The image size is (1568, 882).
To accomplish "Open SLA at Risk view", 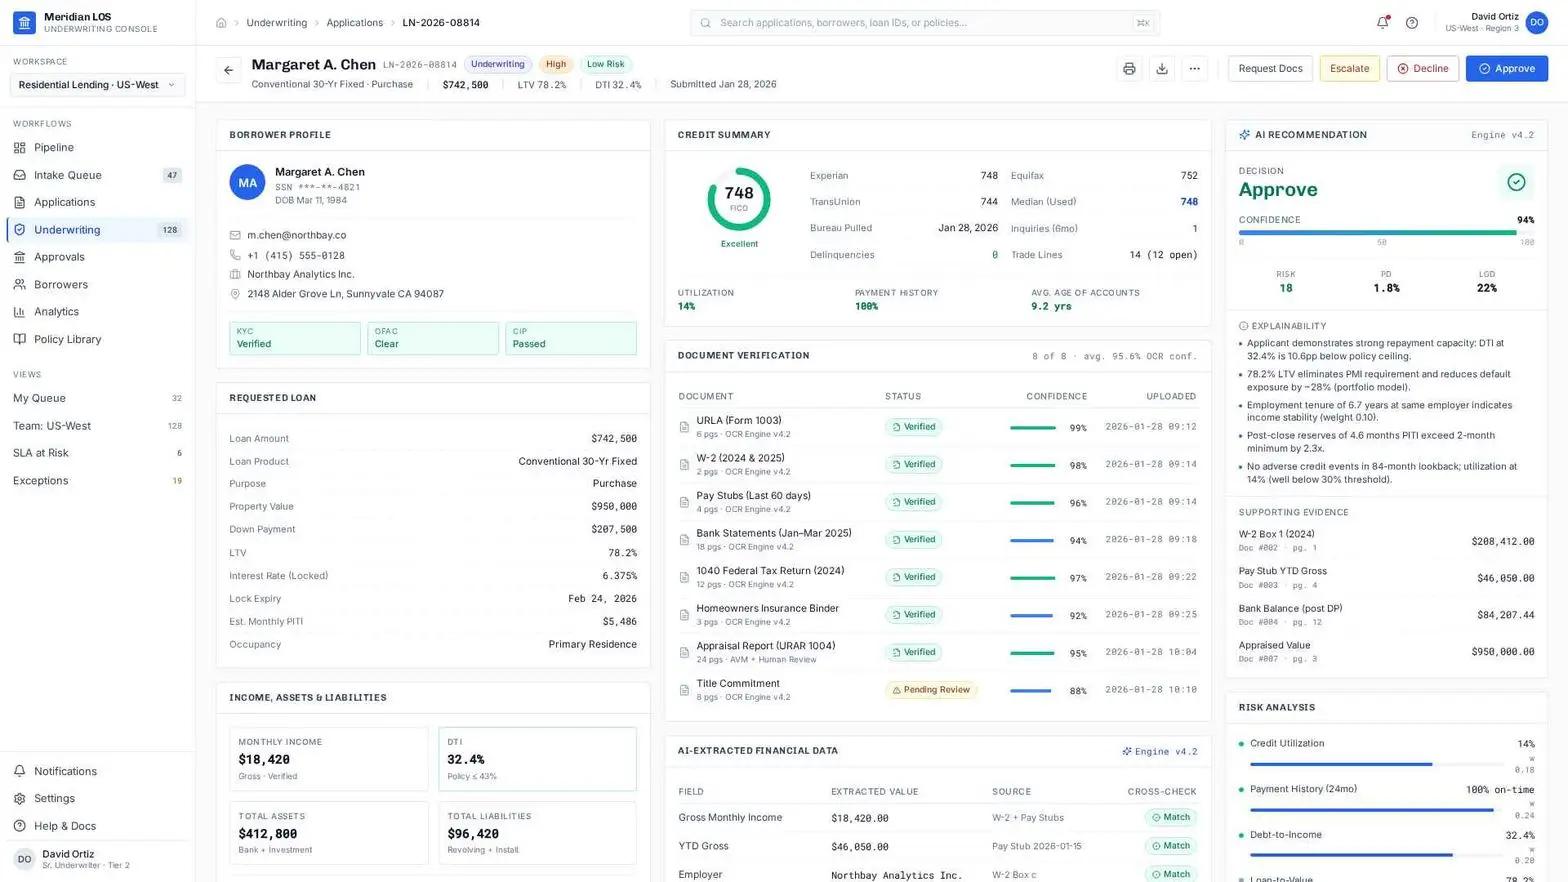I will (97, 453).
